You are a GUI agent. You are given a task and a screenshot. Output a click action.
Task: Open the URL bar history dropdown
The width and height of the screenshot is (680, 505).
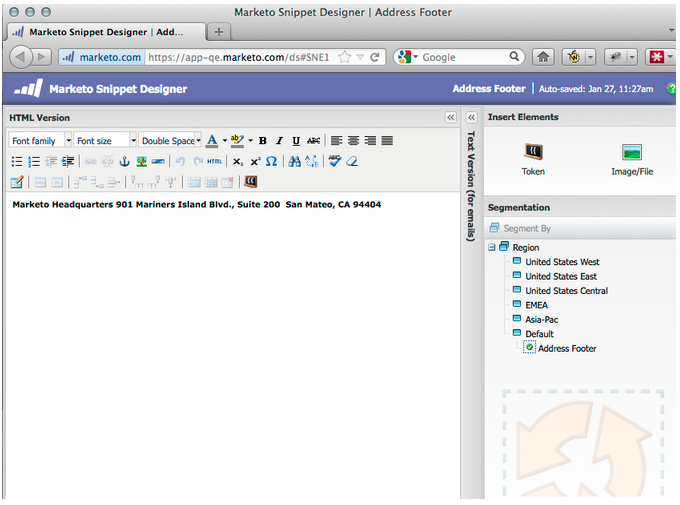(360, 57)
